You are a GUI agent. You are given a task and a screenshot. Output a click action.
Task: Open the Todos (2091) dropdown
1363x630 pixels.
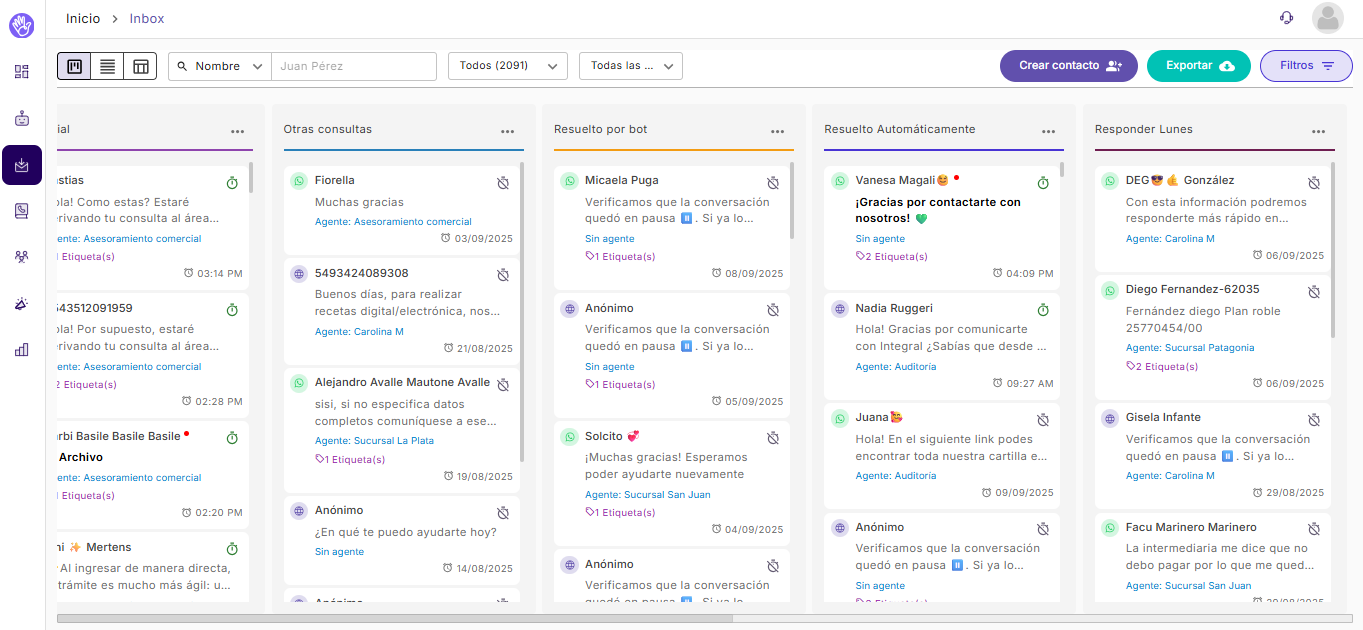tap(507, 66)
